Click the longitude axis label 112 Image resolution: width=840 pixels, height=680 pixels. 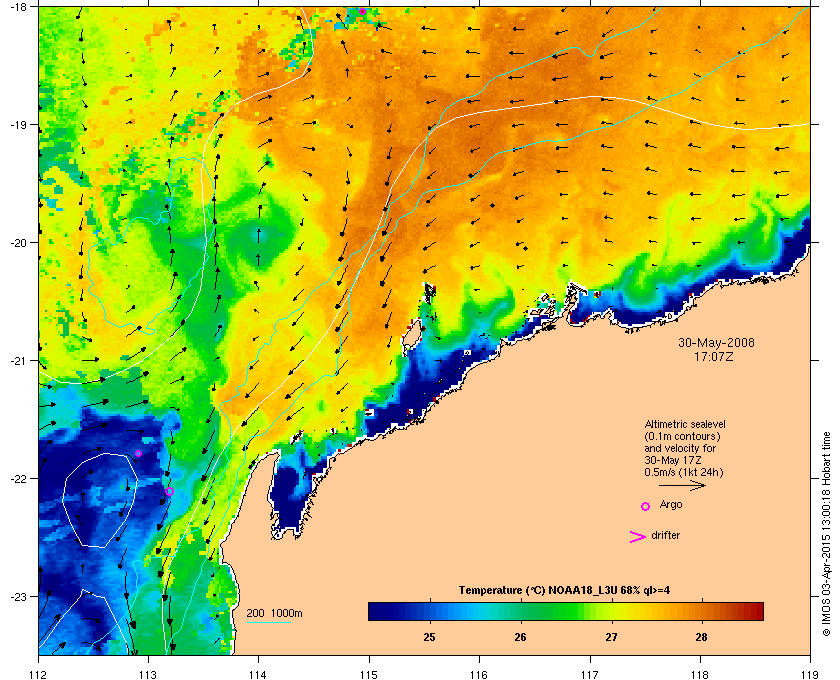[39, 674]
